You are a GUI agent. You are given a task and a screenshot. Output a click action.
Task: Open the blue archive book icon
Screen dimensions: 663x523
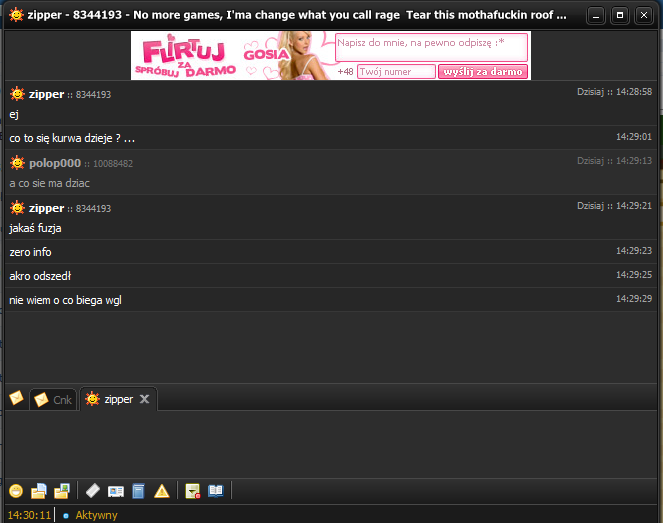(138, 491)
